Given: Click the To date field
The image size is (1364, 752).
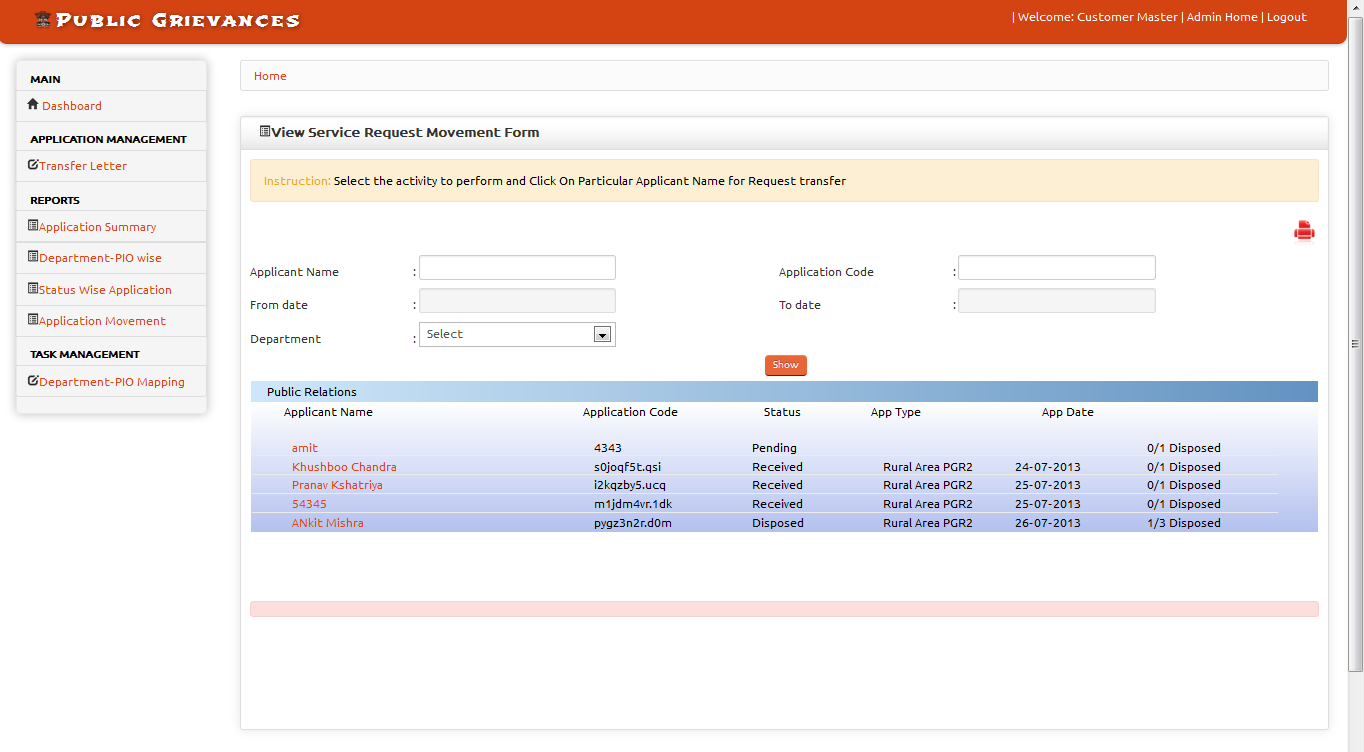Looking at the screenshot, I should click(x=1057, y=301).
